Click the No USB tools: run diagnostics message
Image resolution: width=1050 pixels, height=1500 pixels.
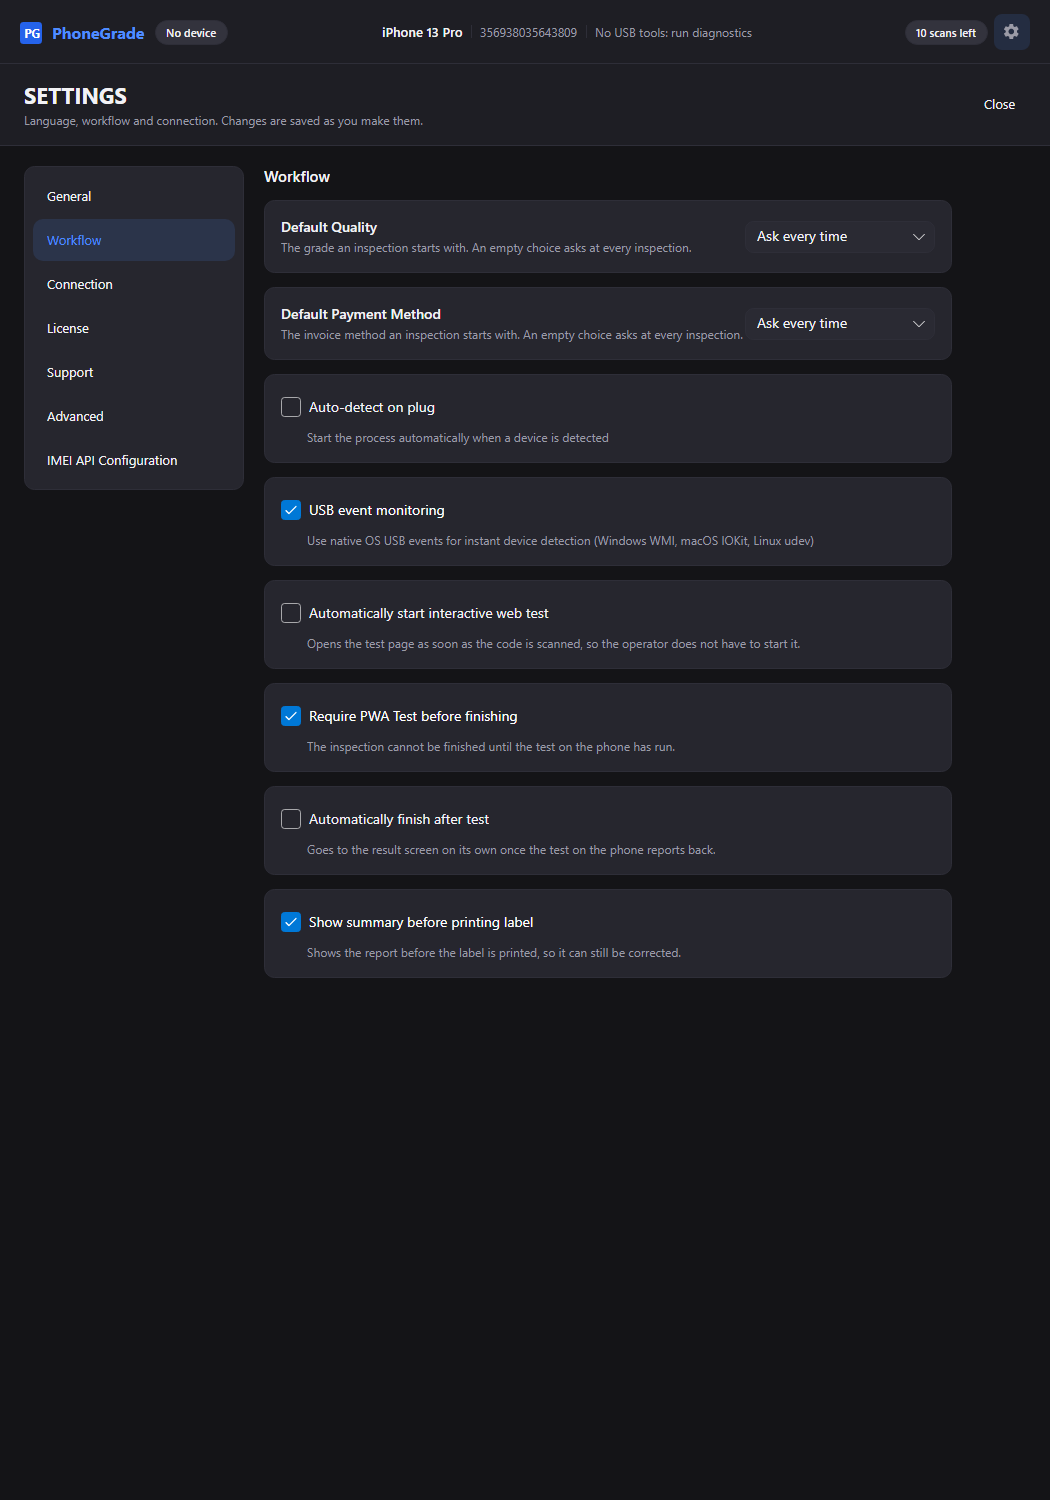(x=673, y=33)
